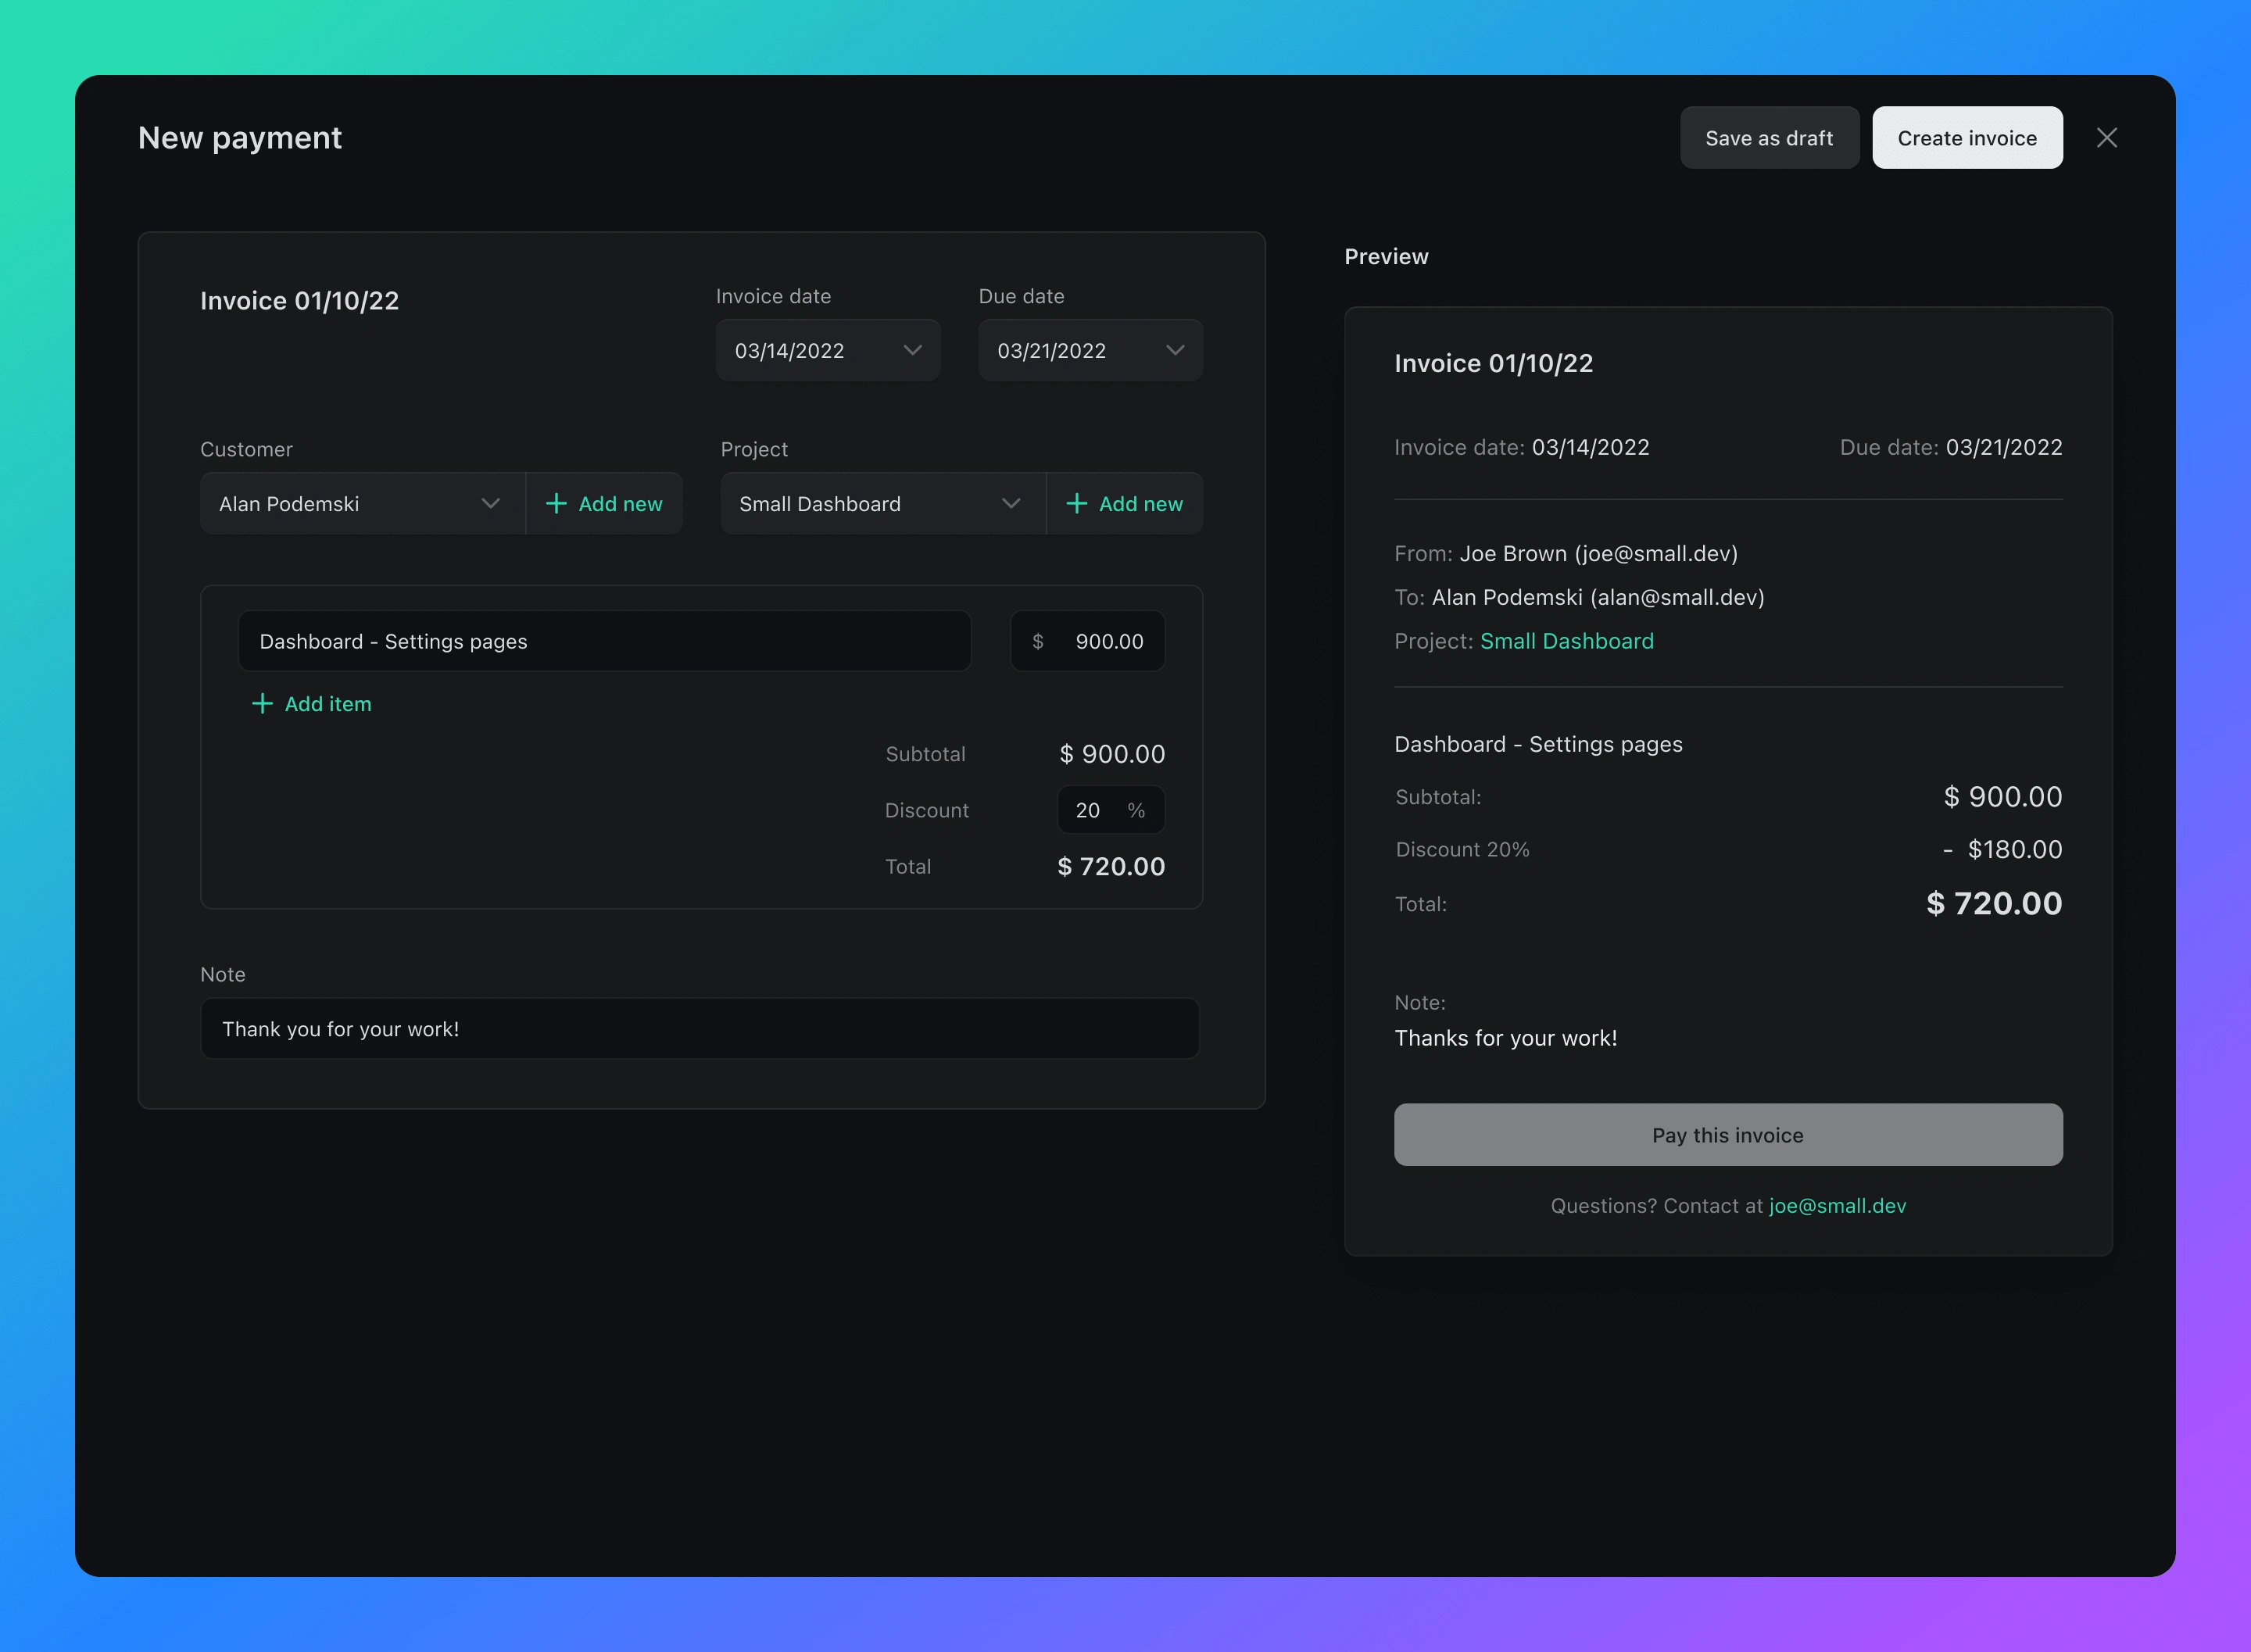Image resolution: width=2251 pixels, height=1652 pixels.
Task: Click the Dashboard - Settings pages item field
Action: coord(603,641)
